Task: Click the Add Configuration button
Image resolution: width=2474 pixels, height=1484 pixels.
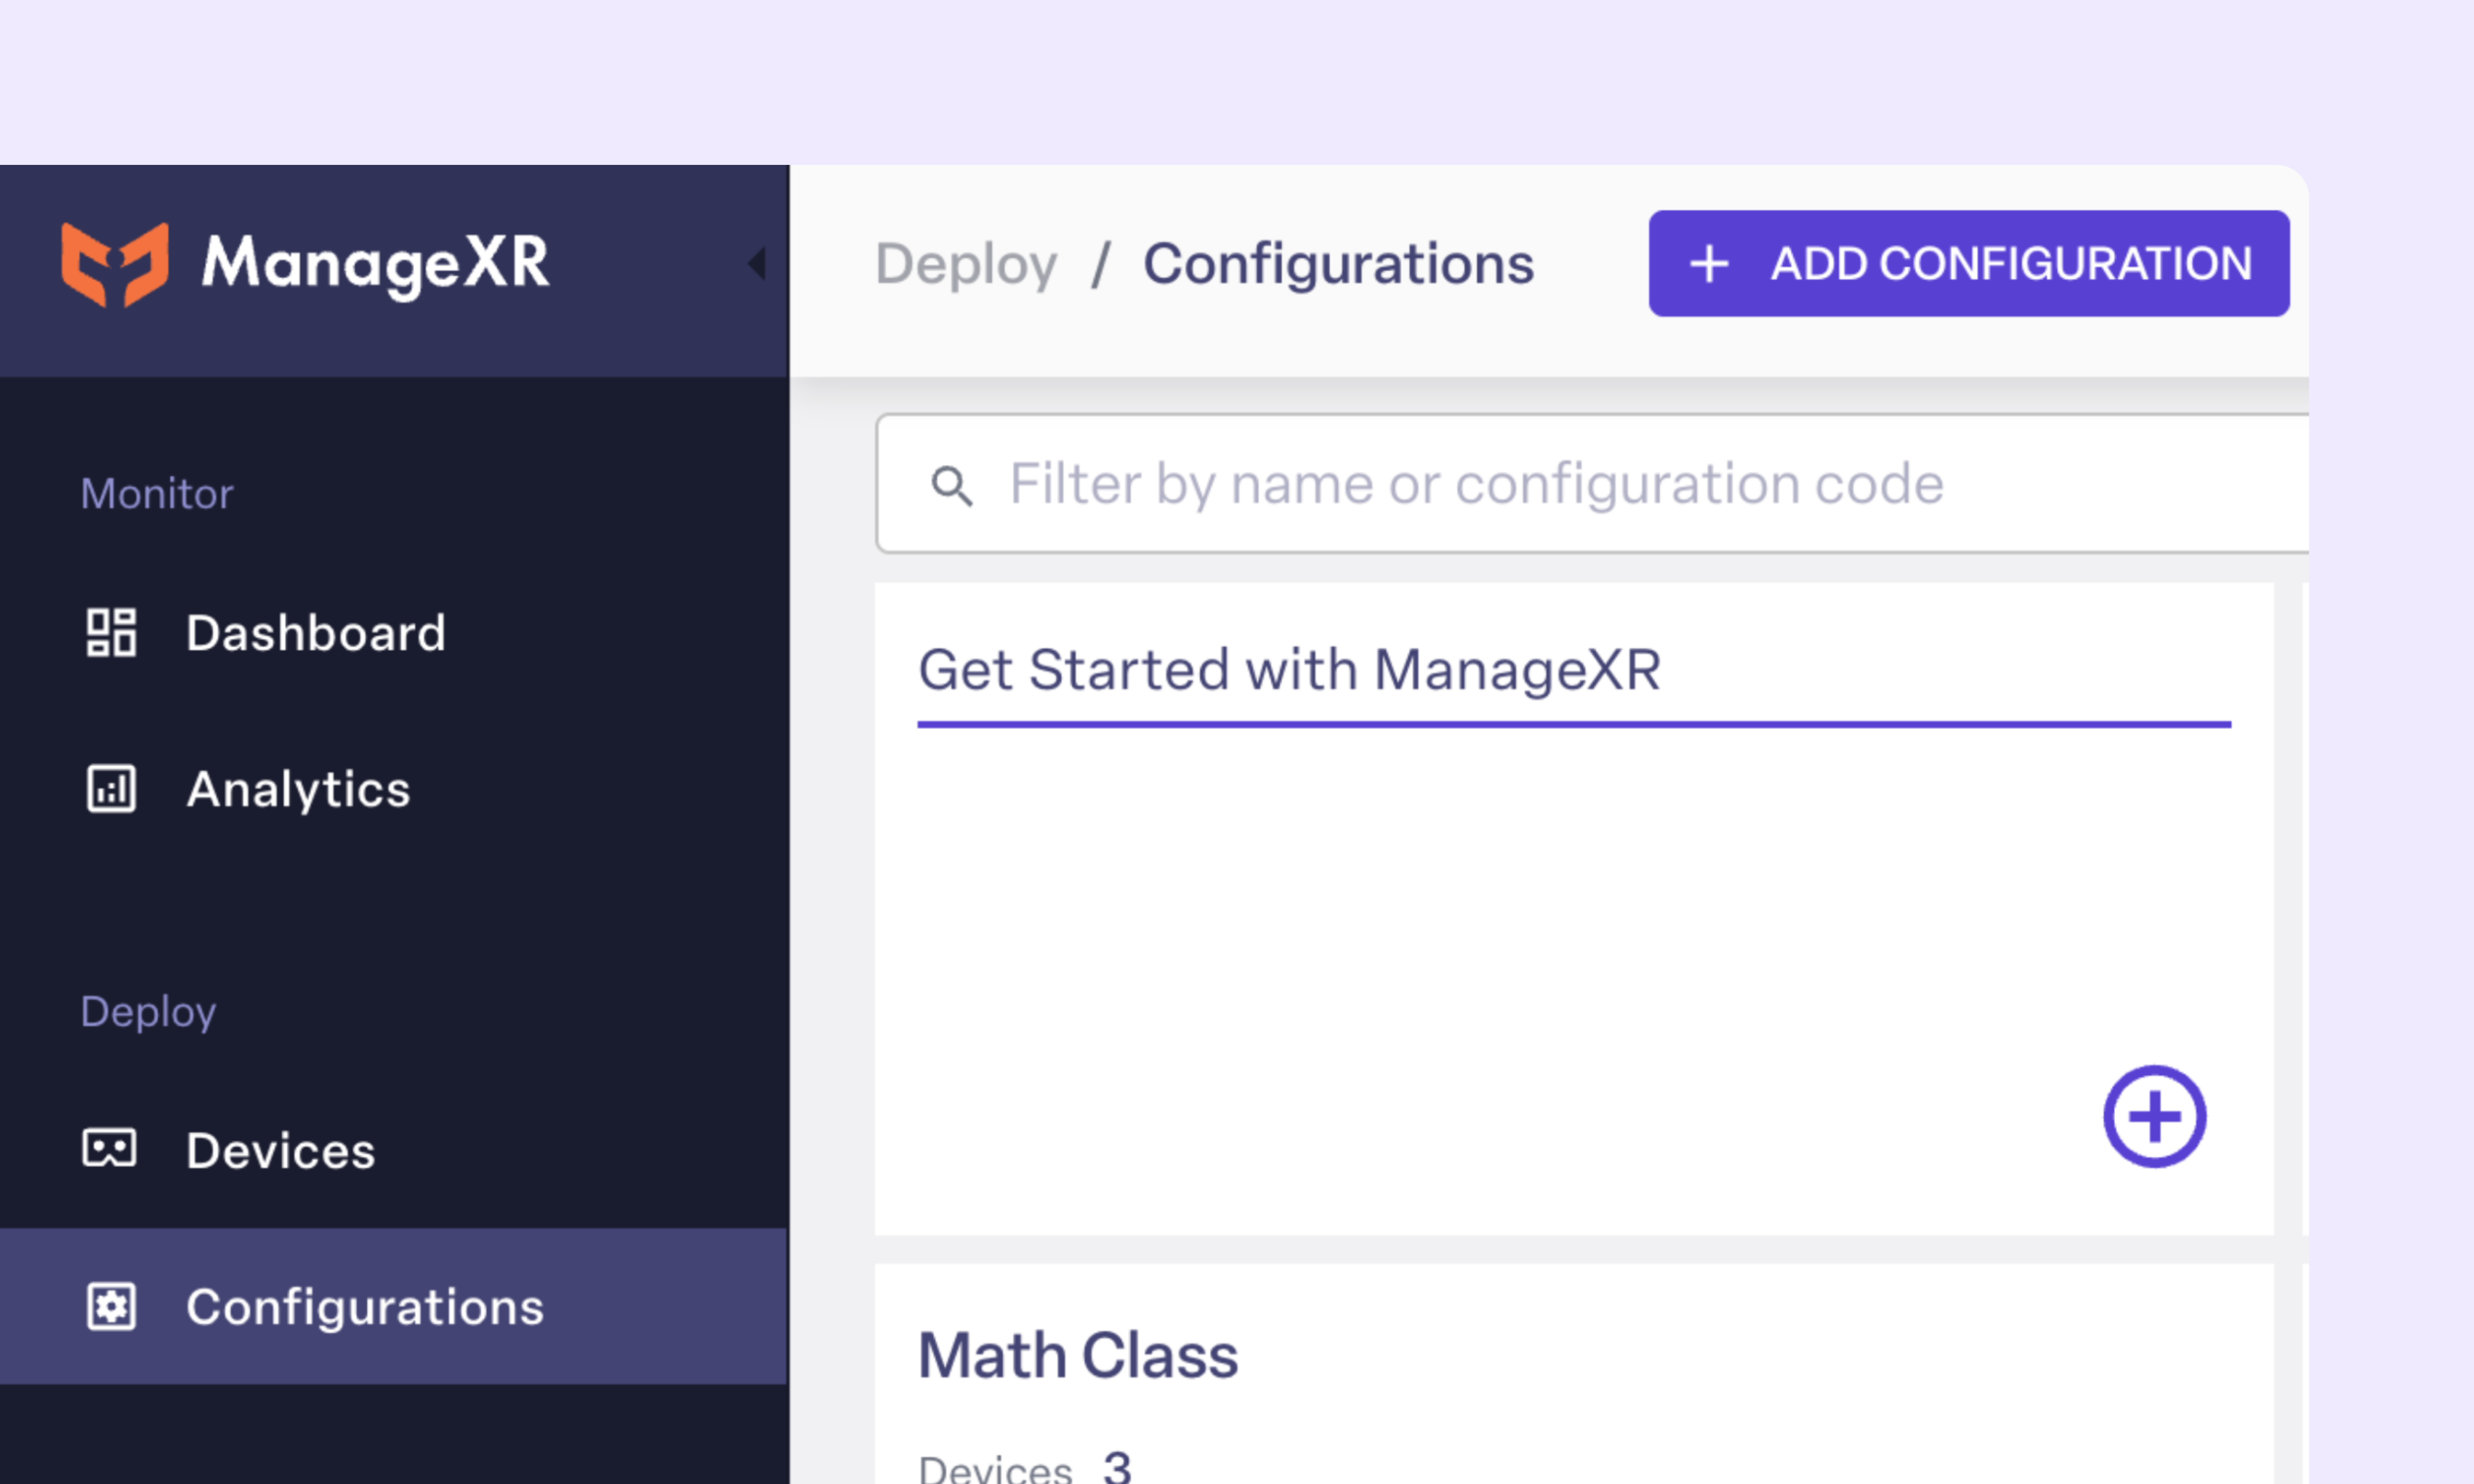Action: coord(1969,263)
